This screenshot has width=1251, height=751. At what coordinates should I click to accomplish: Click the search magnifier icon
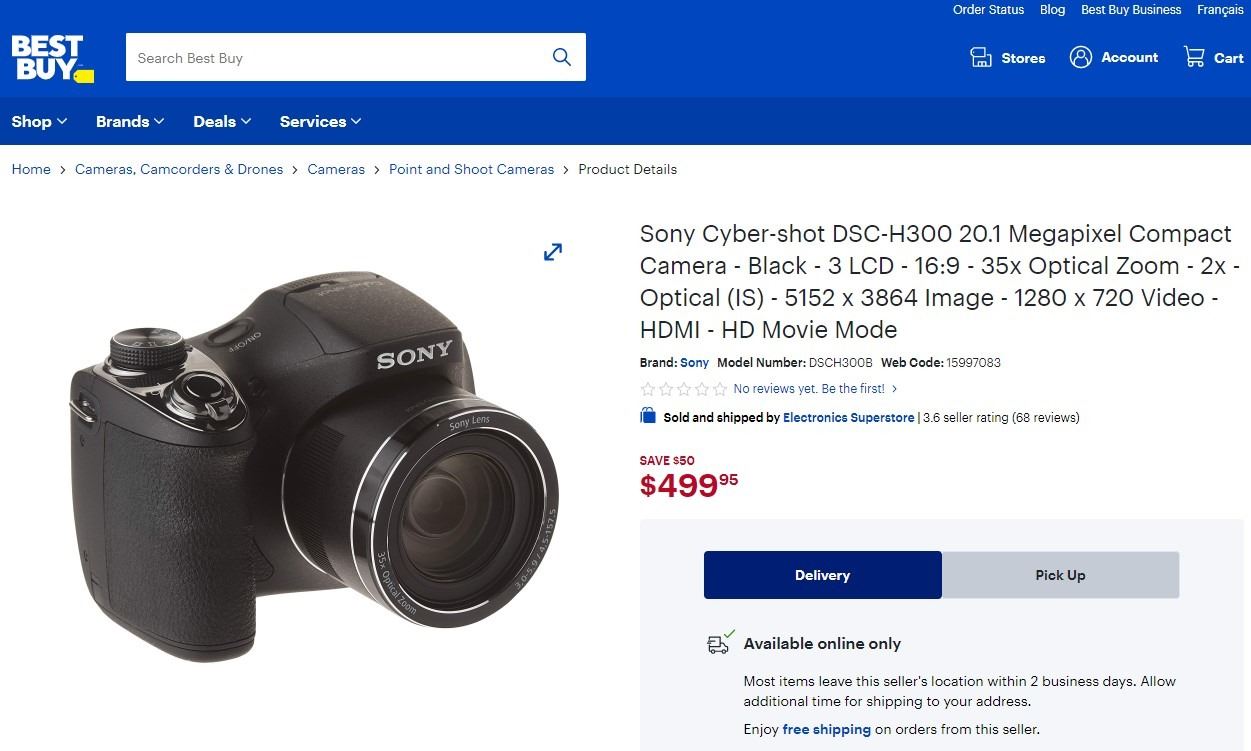tap(562, 57)
